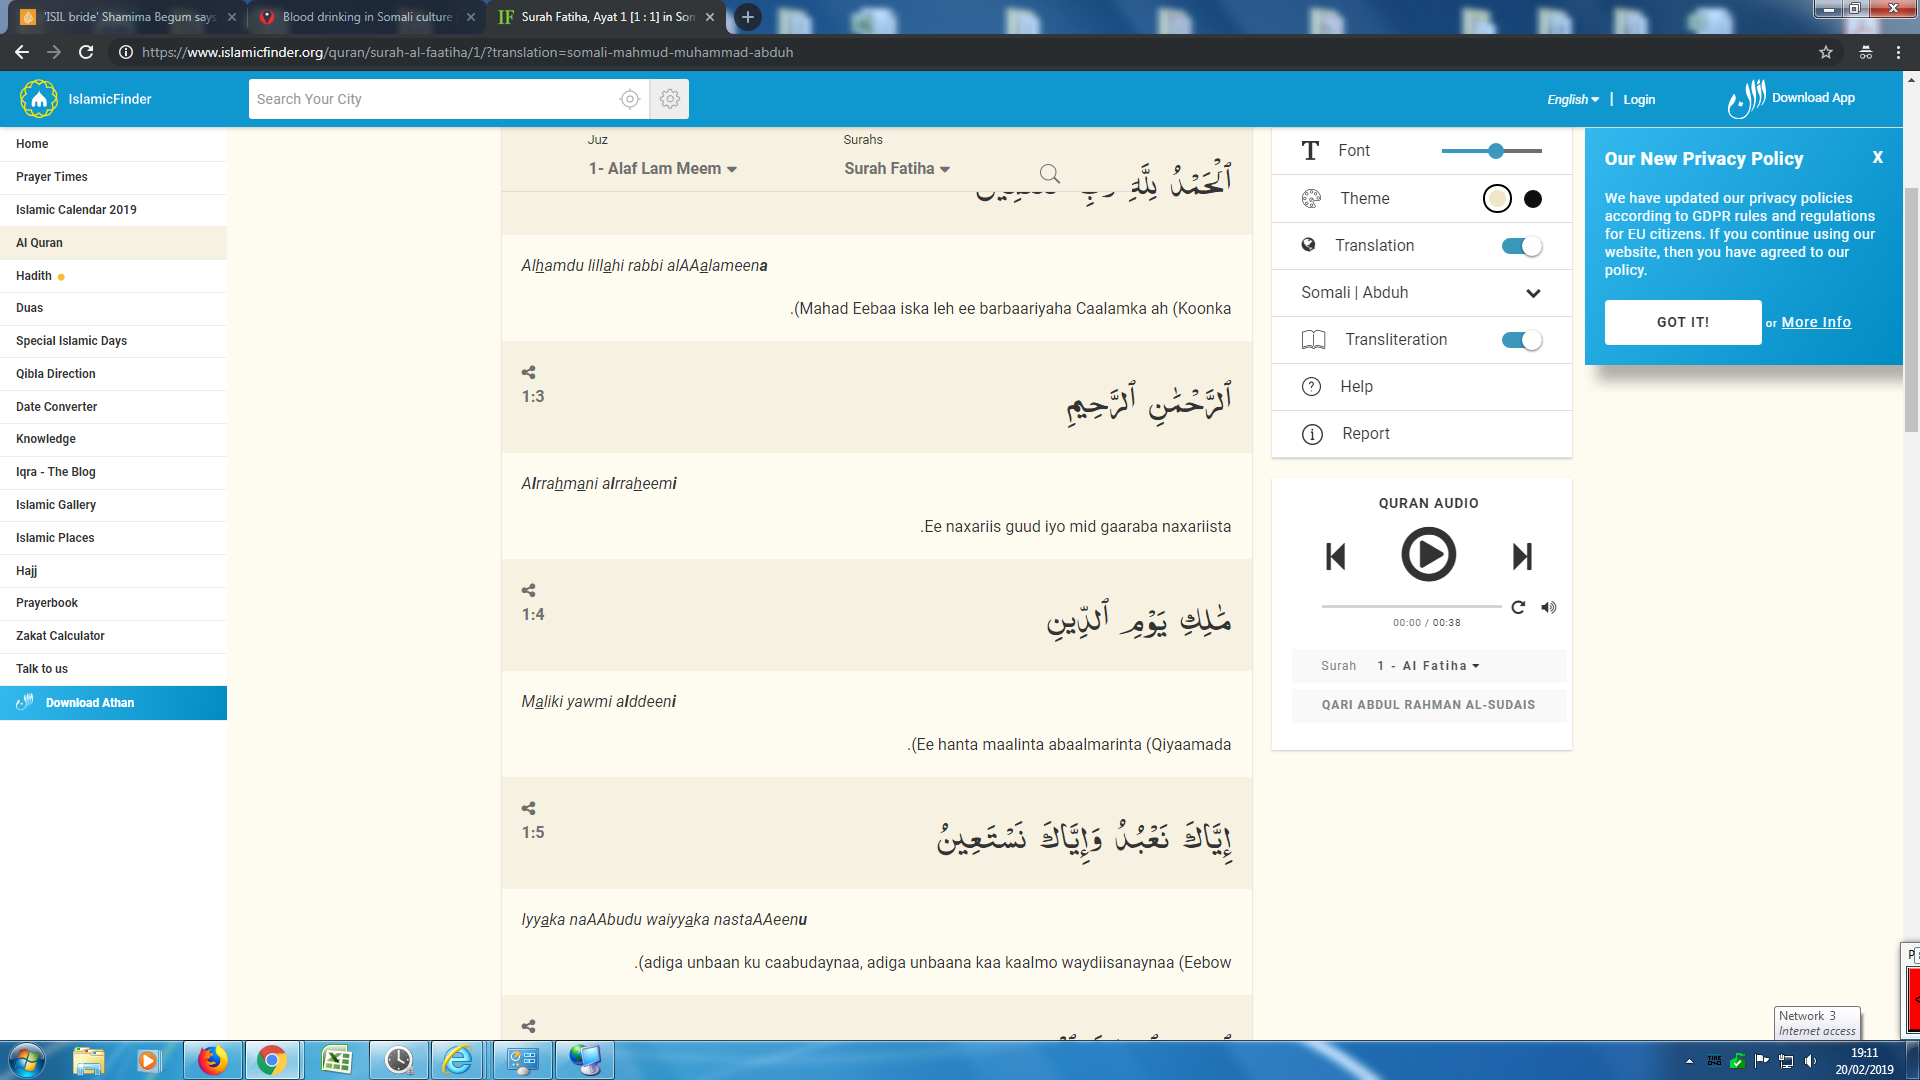Toggle the Translation switch
The image size is (1920, 1080).
point(1521,246)
